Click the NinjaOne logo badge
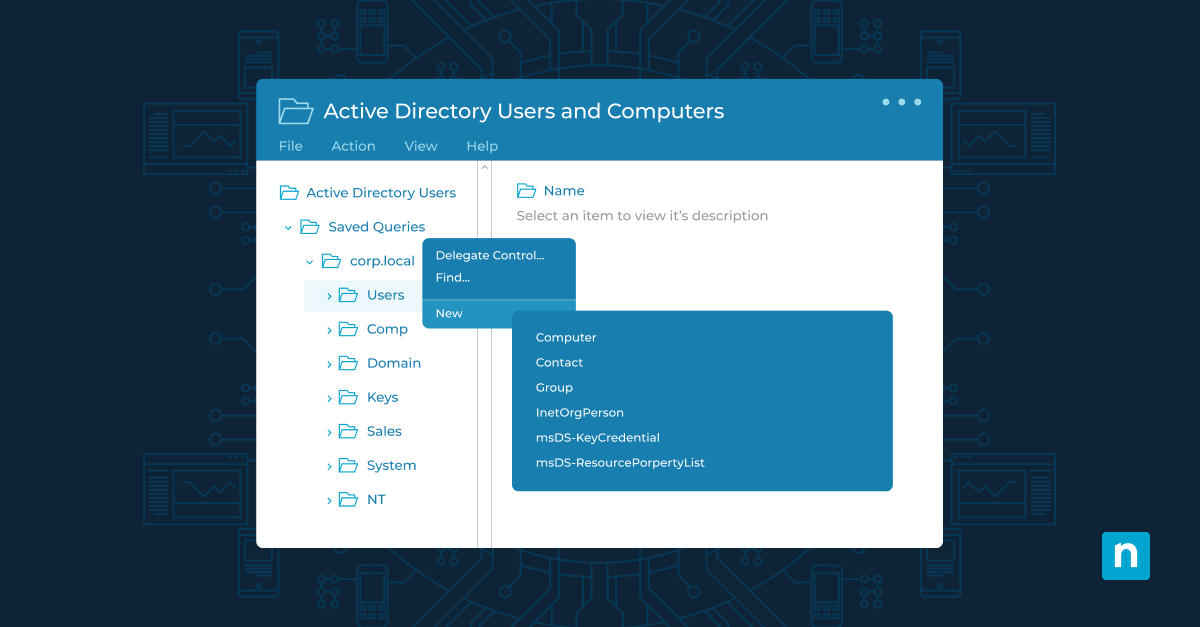The width and height of the screenshot is (1200, 627). (x=1125, y=556)
